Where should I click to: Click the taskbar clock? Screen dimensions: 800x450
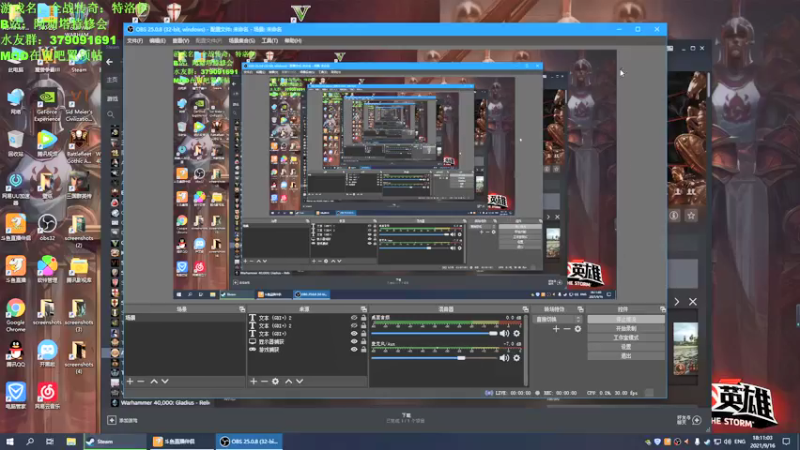coord(762,441)
